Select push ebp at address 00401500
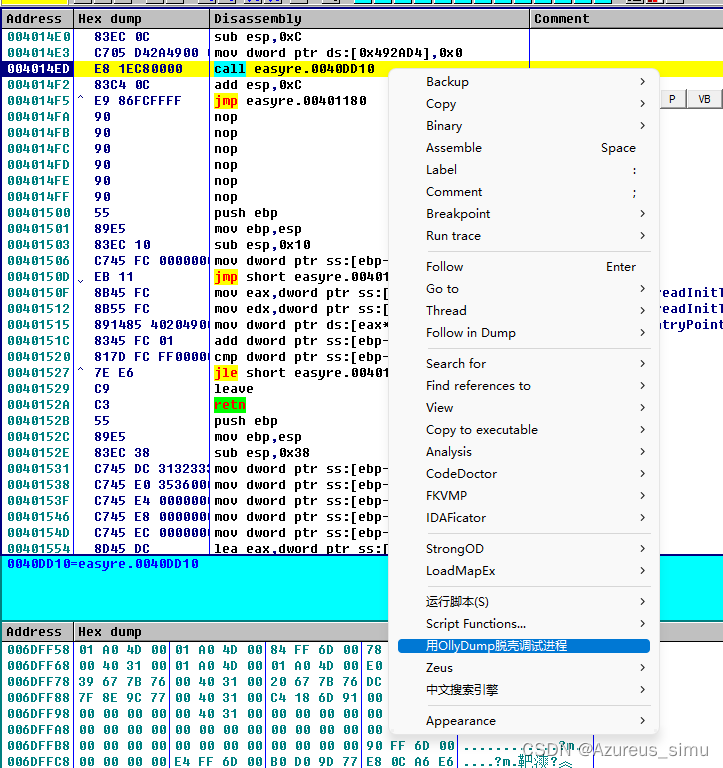Image resolution: width=723 pixels, height=768 pixels. coord(246,213)
